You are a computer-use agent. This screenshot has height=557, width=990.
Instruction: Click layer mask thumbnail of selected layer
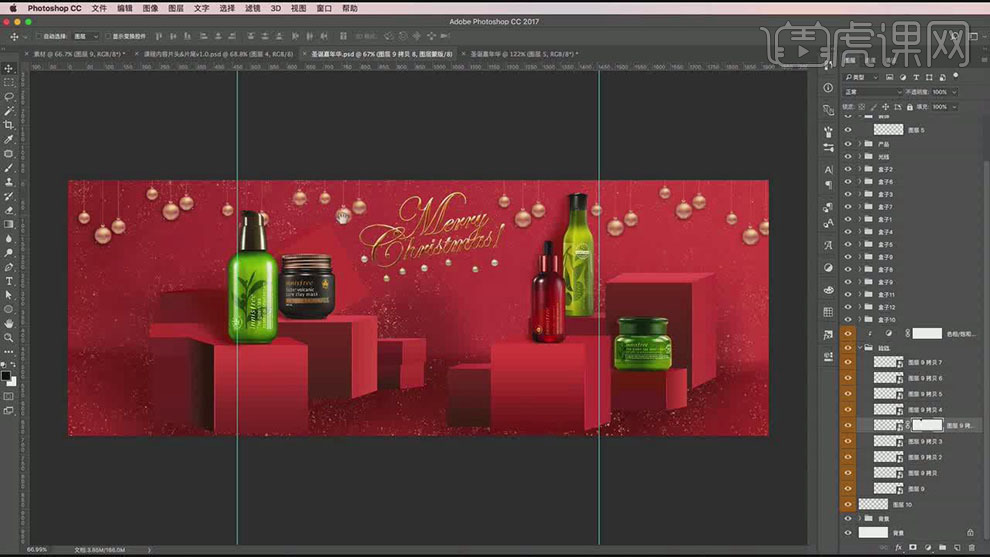(927, 425)
